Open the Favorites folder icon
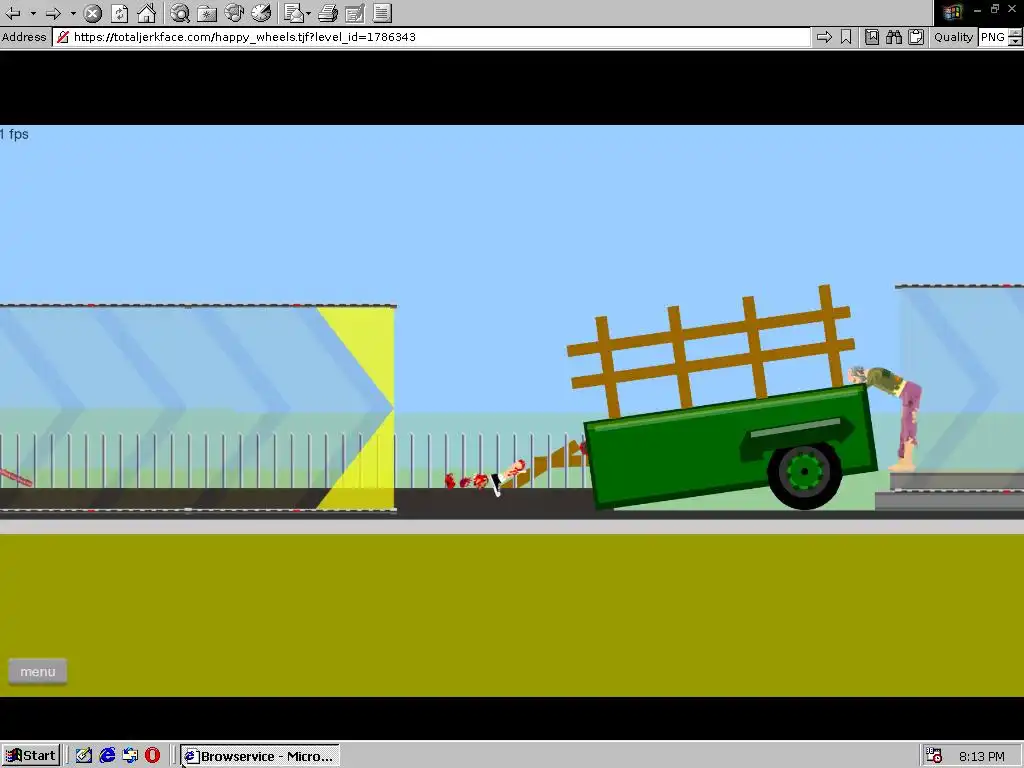This screenshot has width=1024, height=768. (x=207, y=13)
